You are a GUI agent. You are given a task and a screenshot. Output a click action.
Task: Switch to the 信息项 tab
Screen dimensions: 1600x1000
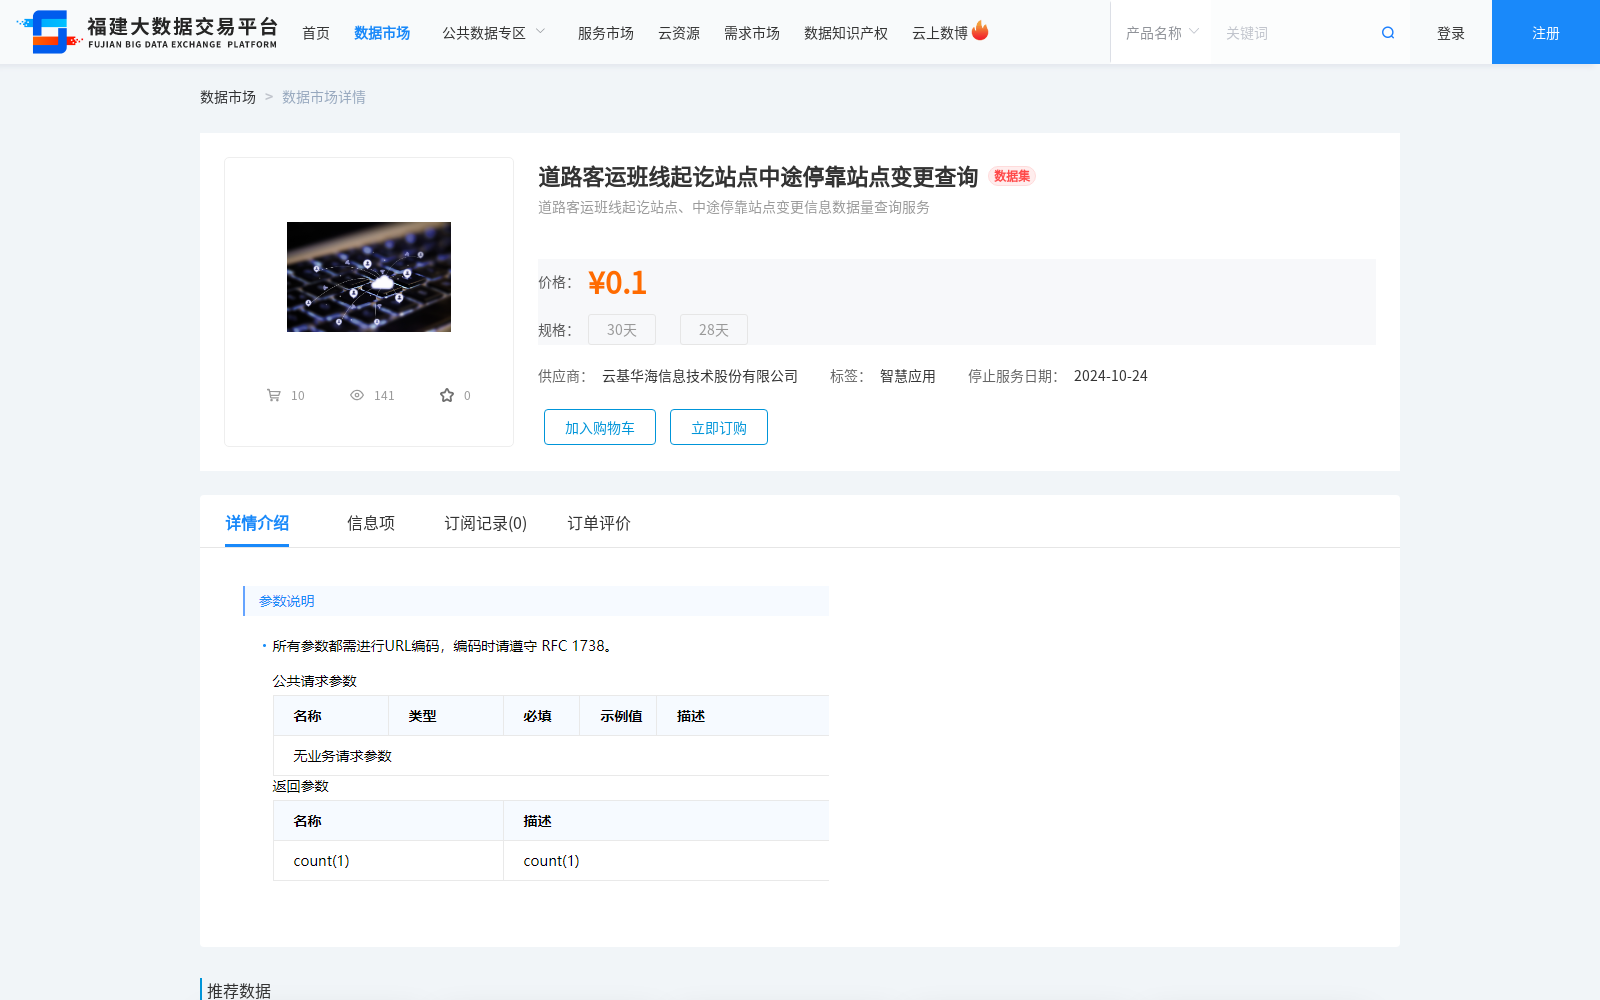[x=369, y=522]
